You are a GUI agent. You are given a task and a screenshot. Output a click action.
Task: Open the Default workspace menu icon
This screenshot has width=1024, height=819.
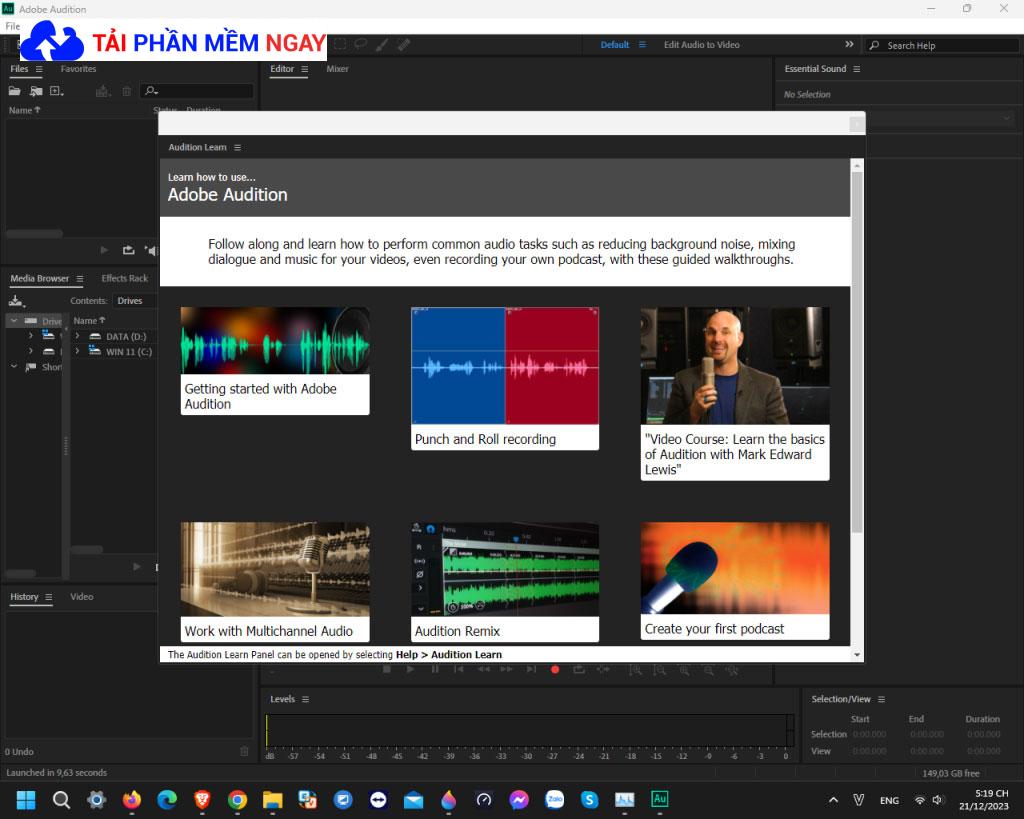coord(642,44)
